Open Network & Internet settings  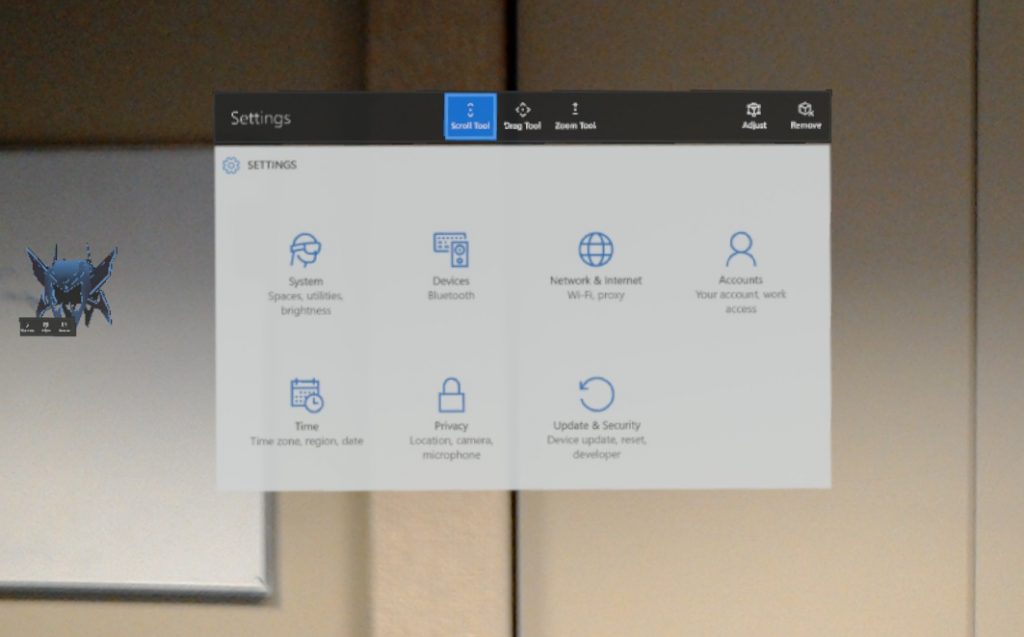tap(596, 267)
